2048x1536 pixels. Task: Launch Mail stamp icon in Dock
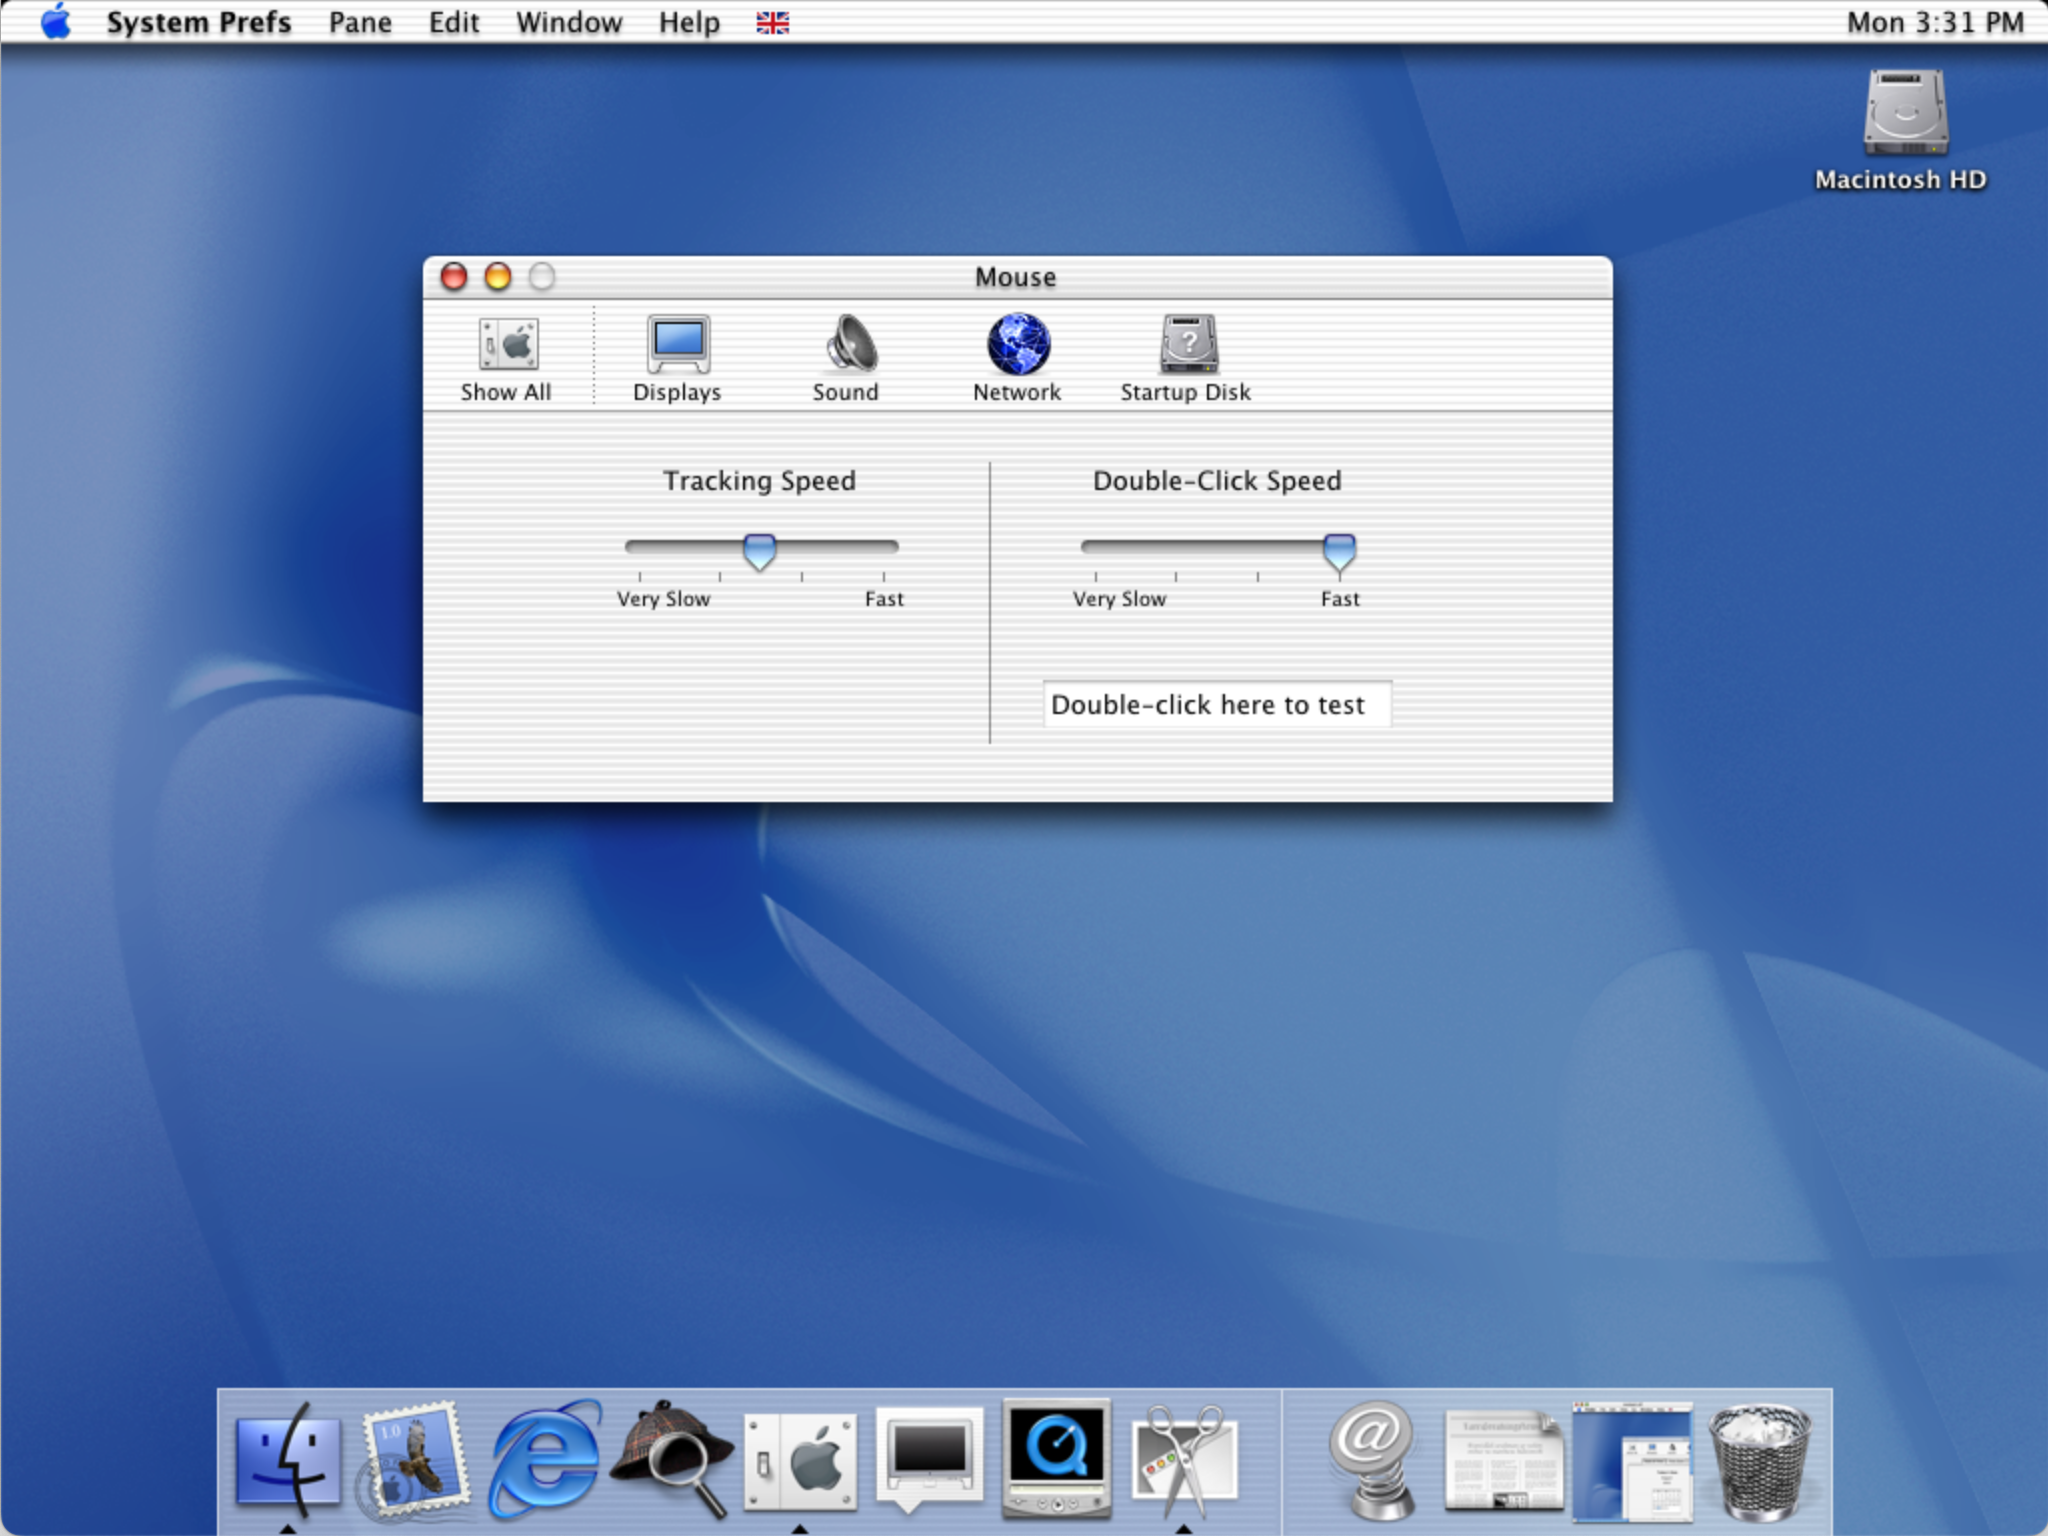415,1460
